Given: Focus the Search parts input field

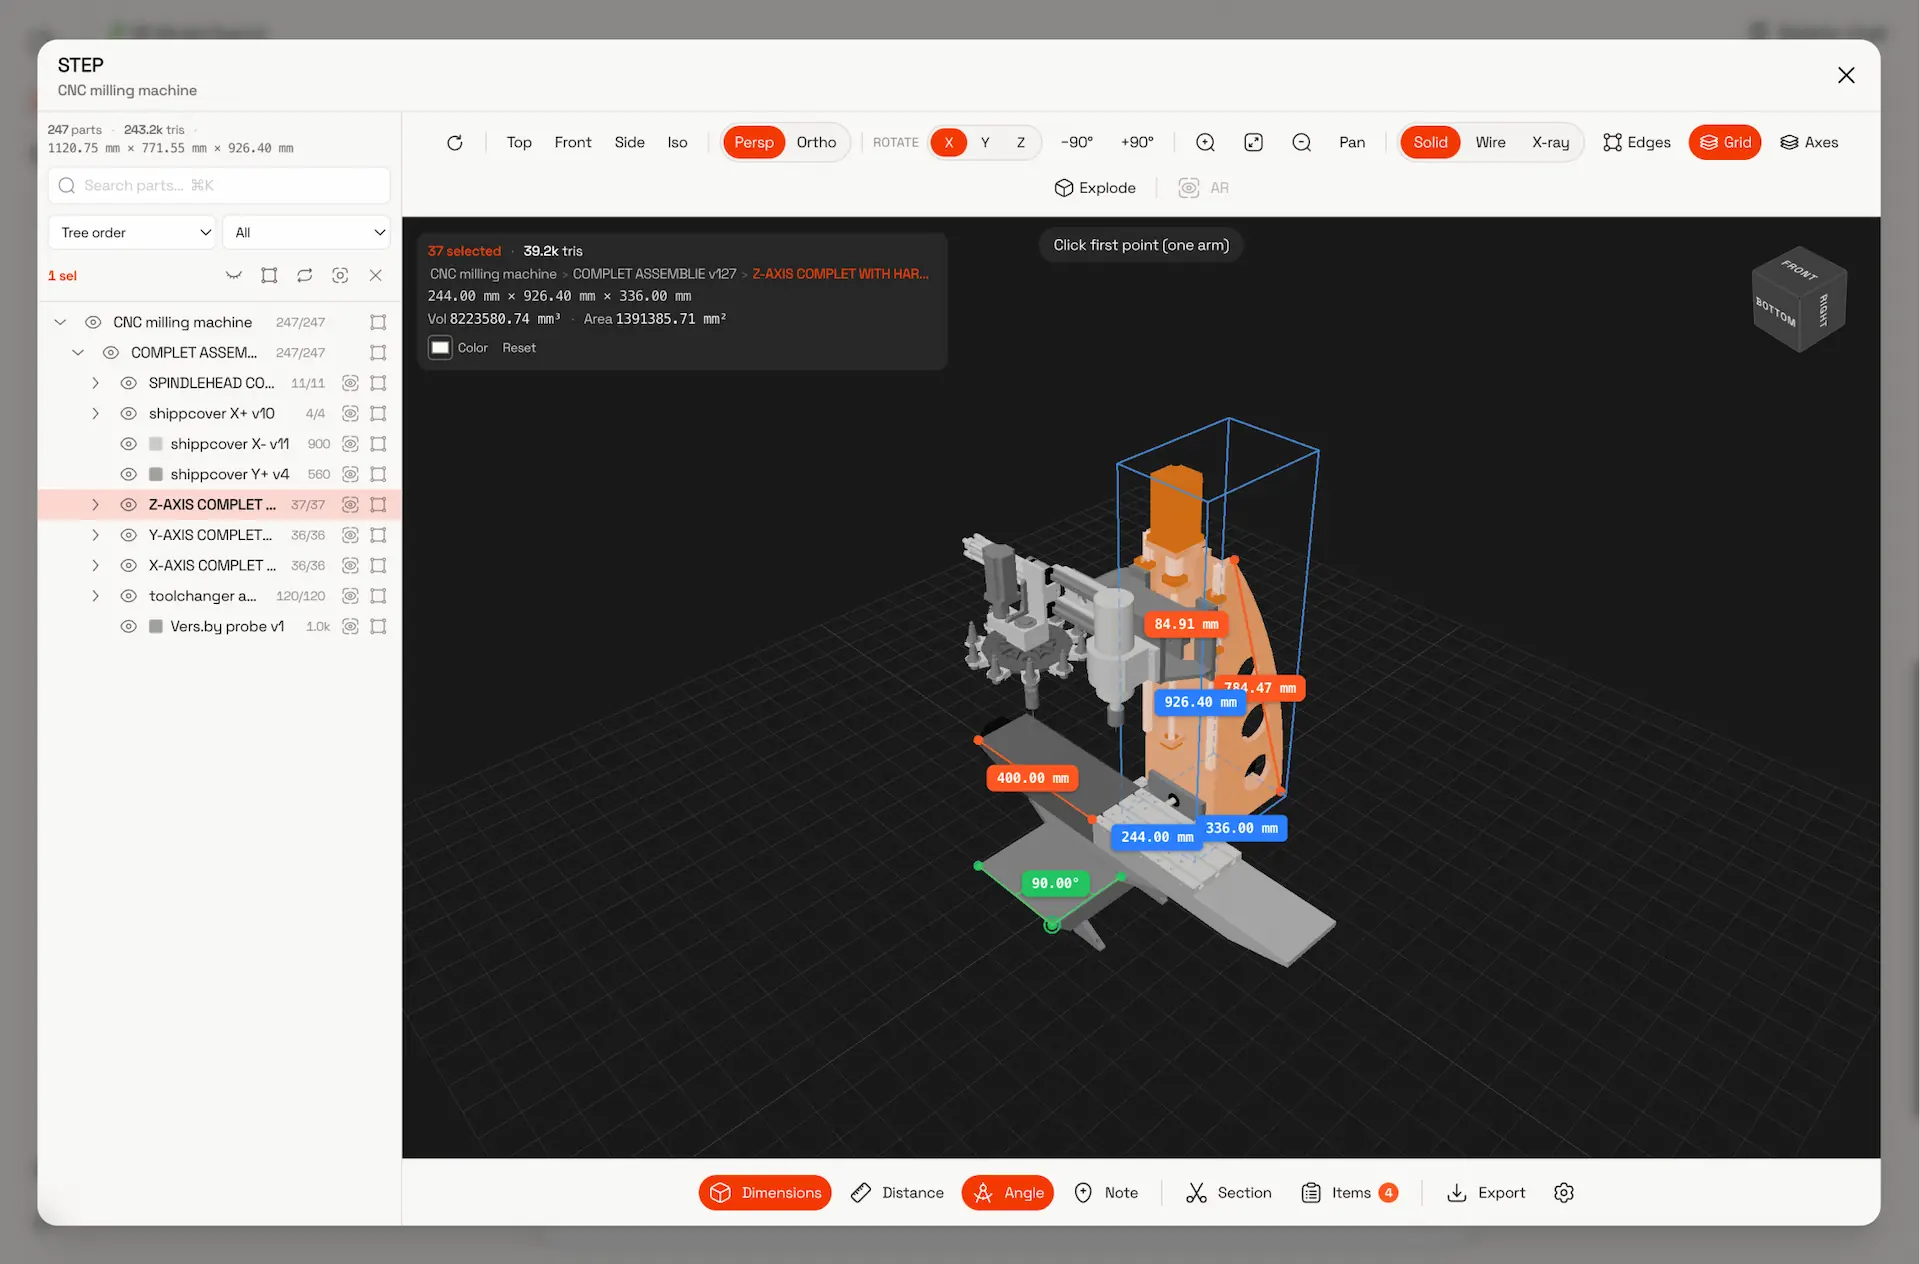Looking at the screenshot, I should (219, 185).
